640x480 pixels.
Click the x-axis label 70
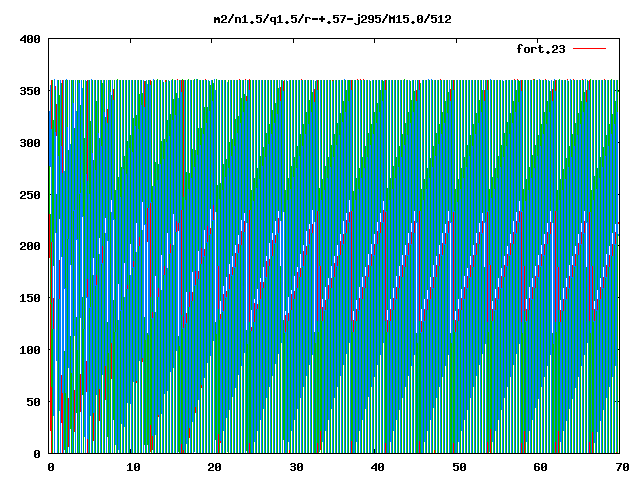click(x=622, y=467)
